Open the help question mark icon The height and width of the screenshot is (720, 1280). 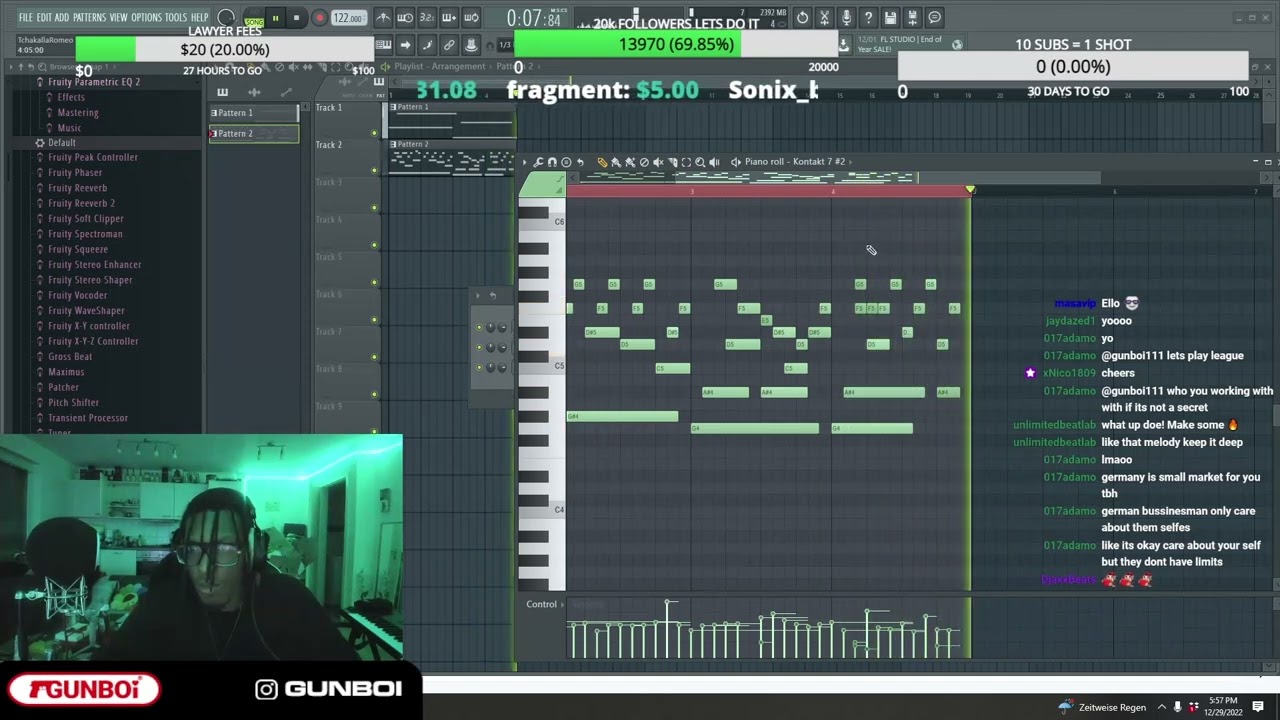coord(868,18)
